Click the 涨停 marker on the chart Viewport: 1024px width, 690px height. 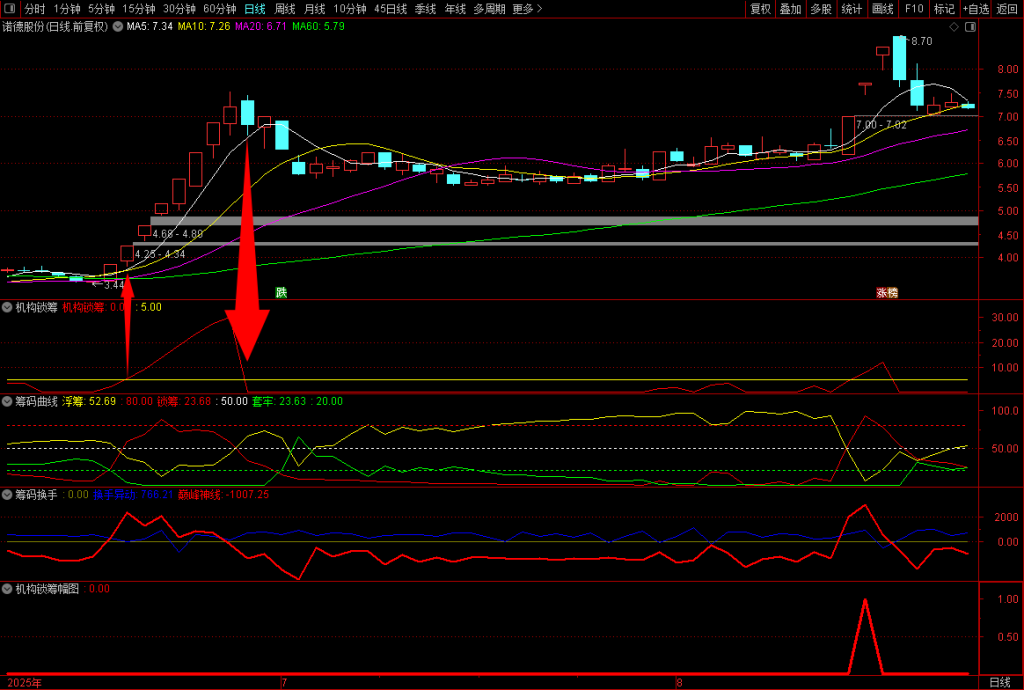(887, 293)
